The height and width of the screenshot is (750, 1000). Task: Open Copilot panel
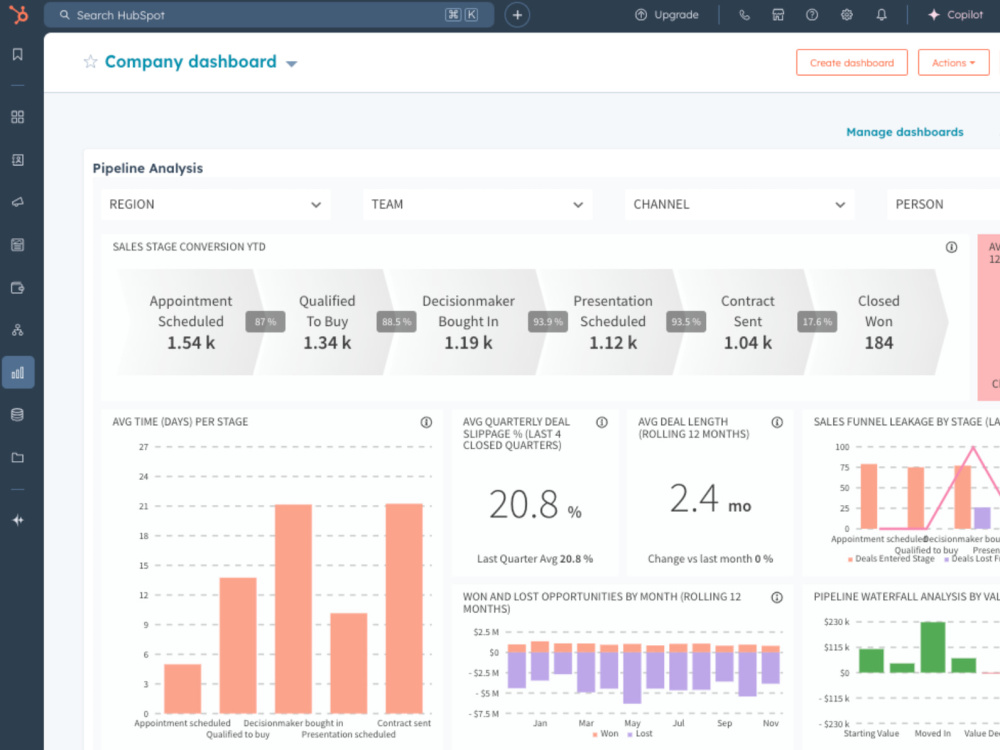(955, 15)
